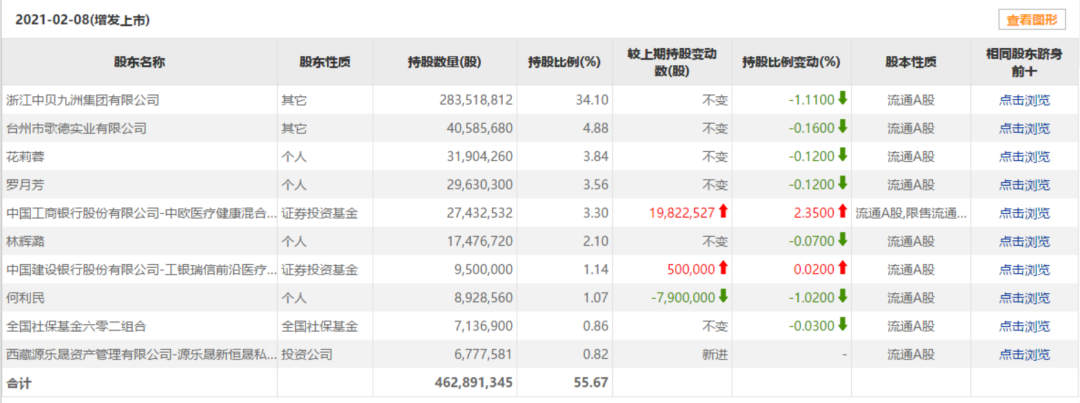Select shareholder 西藏源乐晟资产管理有限公司
This screenshot has height=403, width=1080.
[x=141, y=354]
